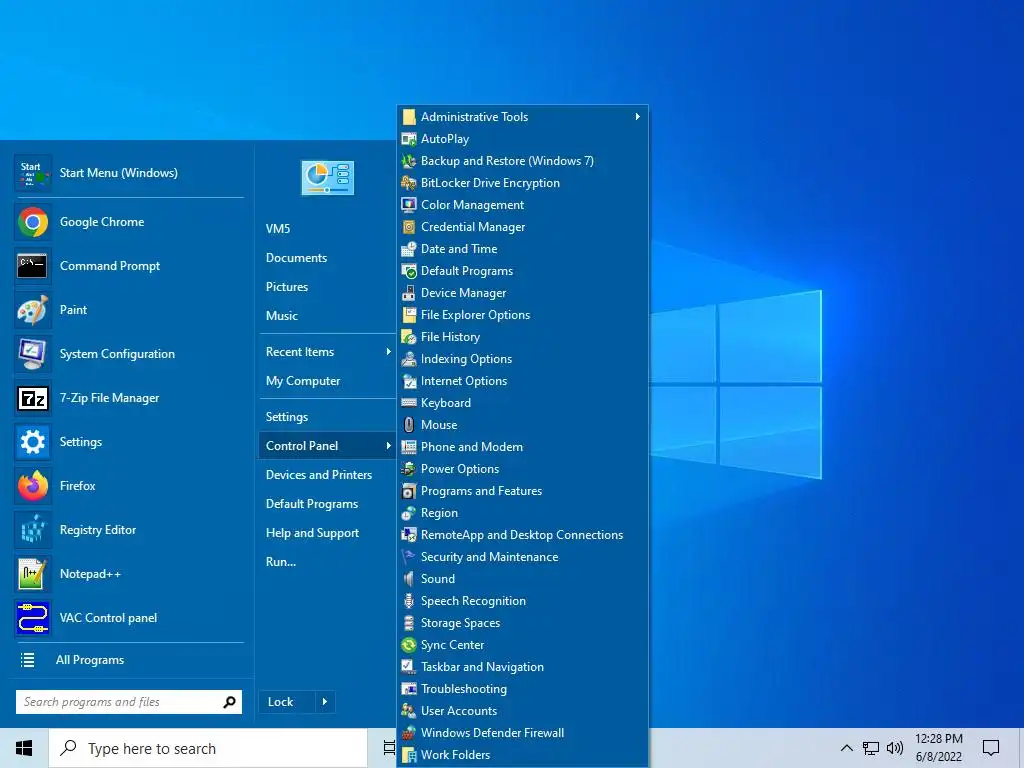Click the Windows Defender Firewall icon

409,733
